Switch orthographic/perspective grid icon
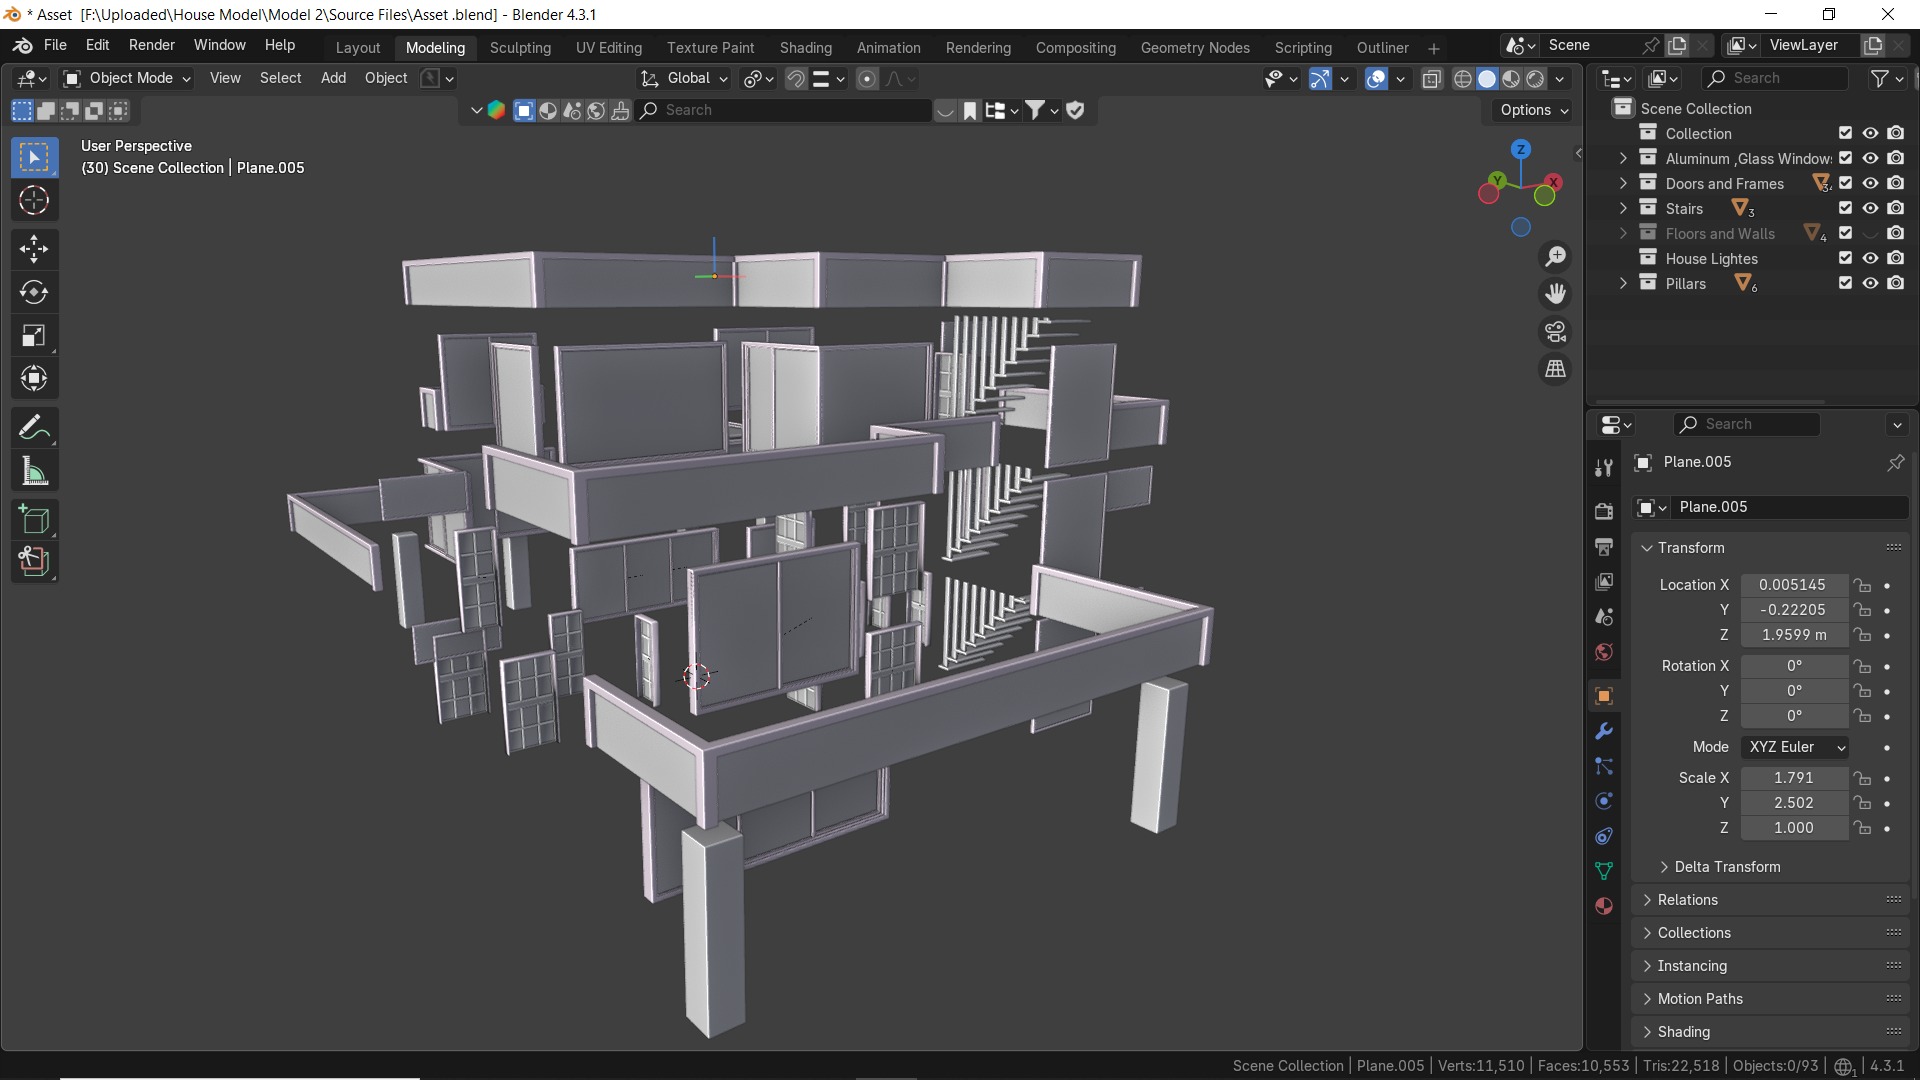Screen dimensions: 1920x1080 pos(1555,369)
